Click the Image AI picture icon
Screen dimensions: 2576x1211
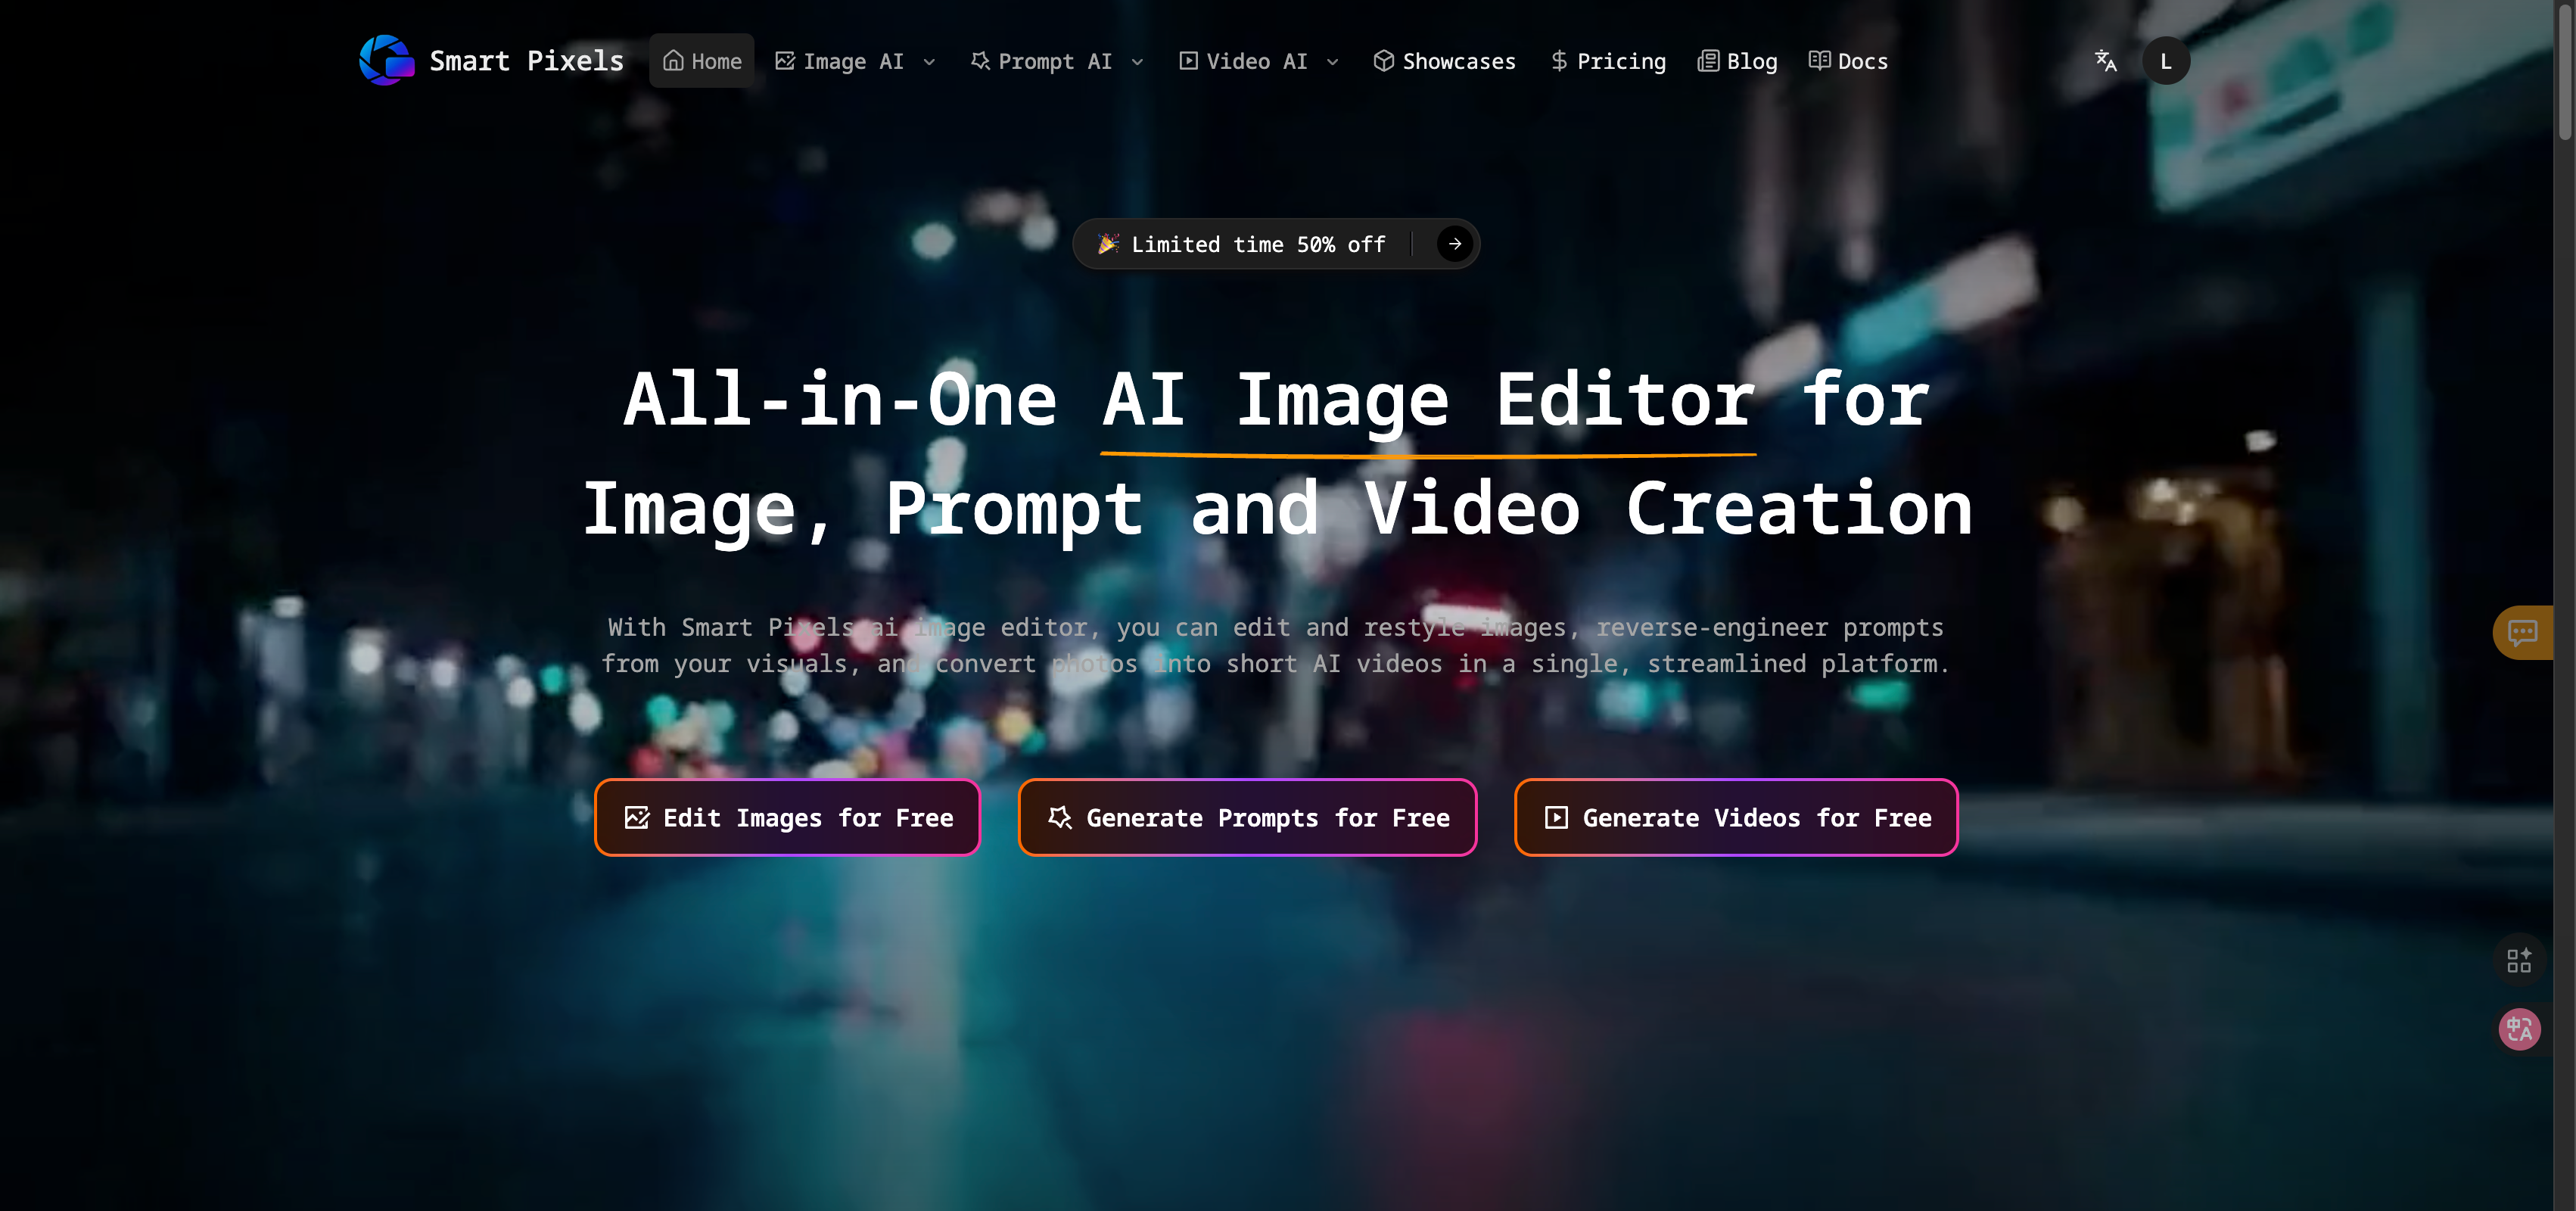[786, 61]
